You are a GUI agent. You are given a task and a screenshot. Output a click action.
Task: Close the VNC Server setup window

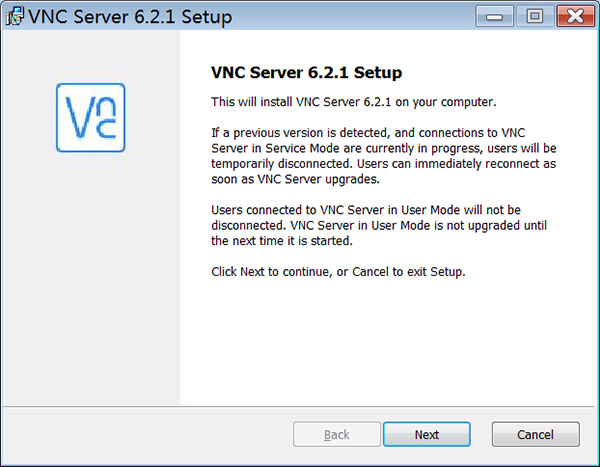(570, 16)
